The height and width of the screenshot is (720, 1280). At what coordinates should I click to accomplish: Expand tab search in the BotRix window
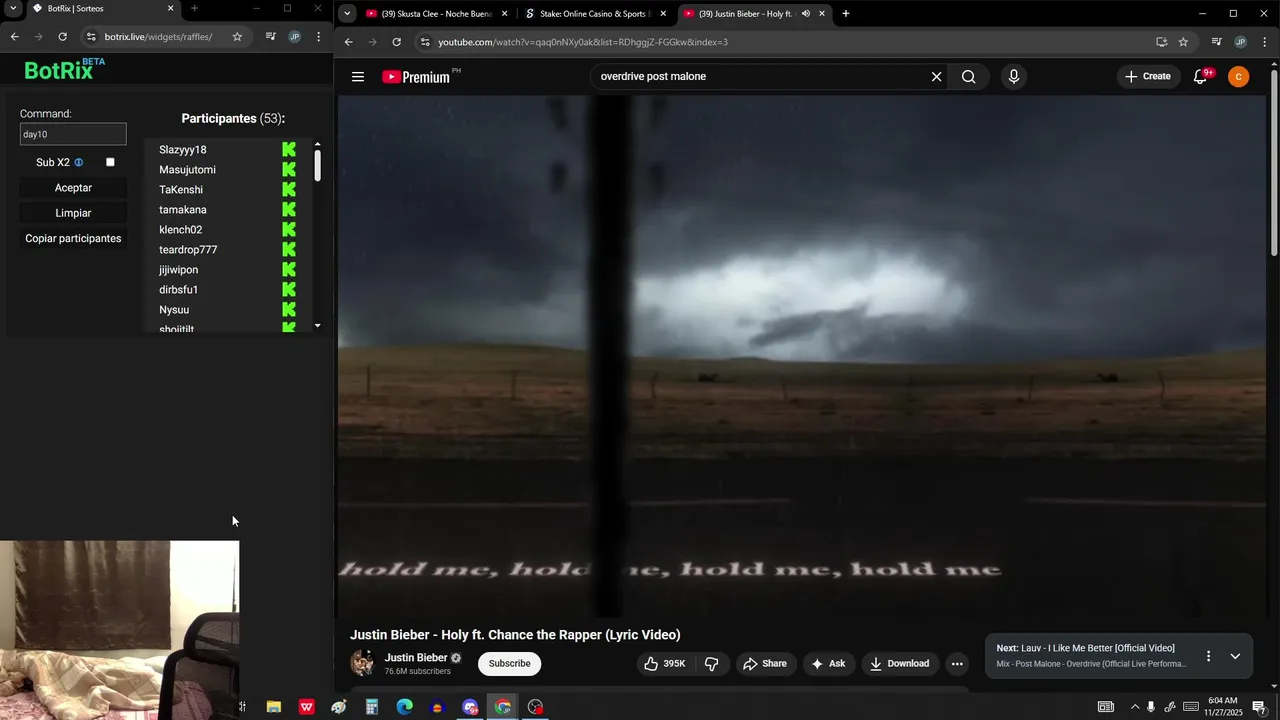[13, 8]
